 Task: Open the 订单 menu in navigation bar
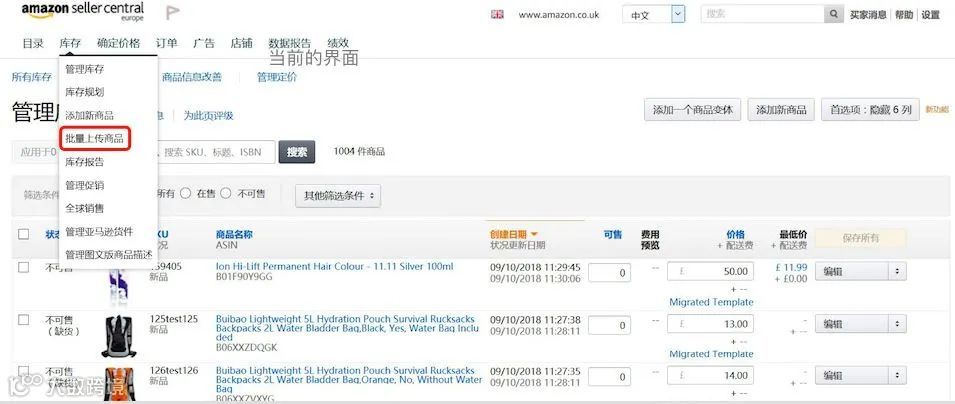(166, 43)
